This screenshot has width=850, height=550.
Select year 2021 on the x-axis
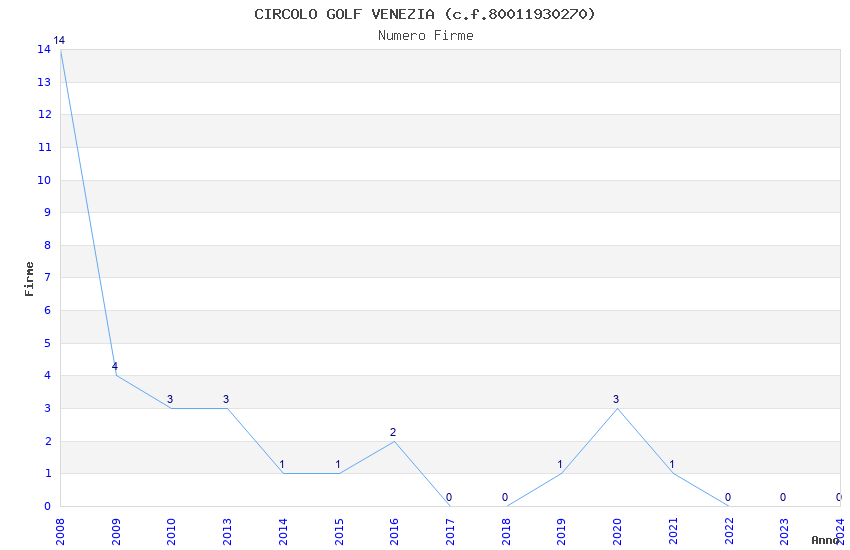coord(673,532)
